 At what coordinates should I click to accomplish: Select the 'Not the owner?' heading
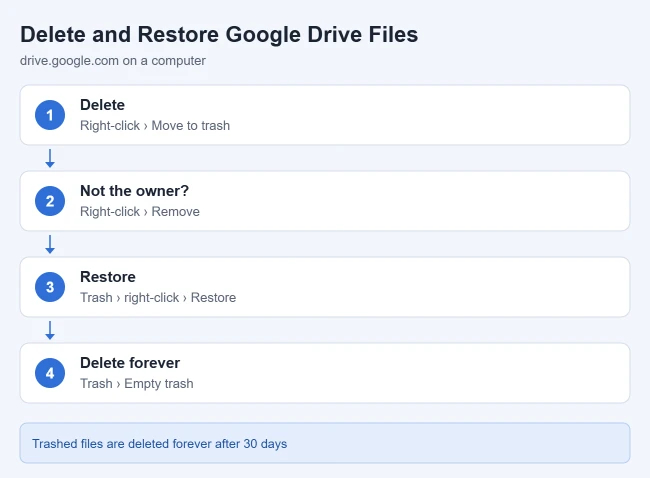134,191
